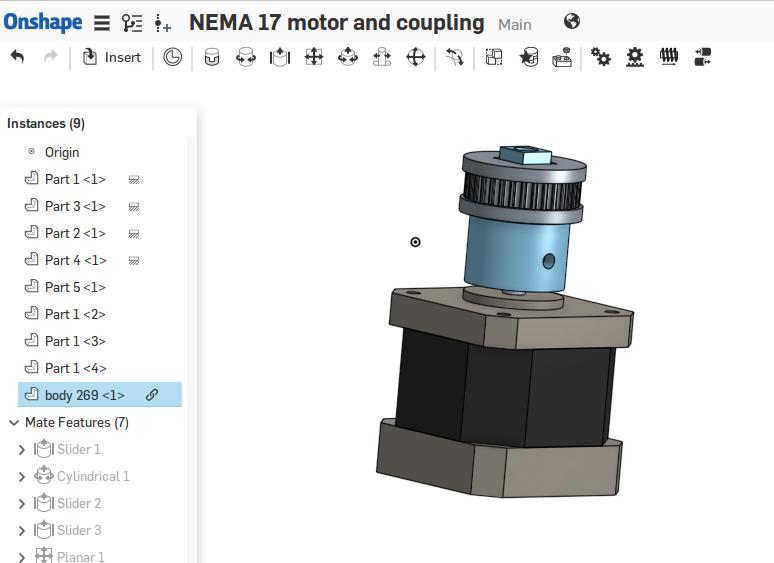Click the link icon on body 269 <1>
This screenshot has height=563, width=774.
point(152,395)
